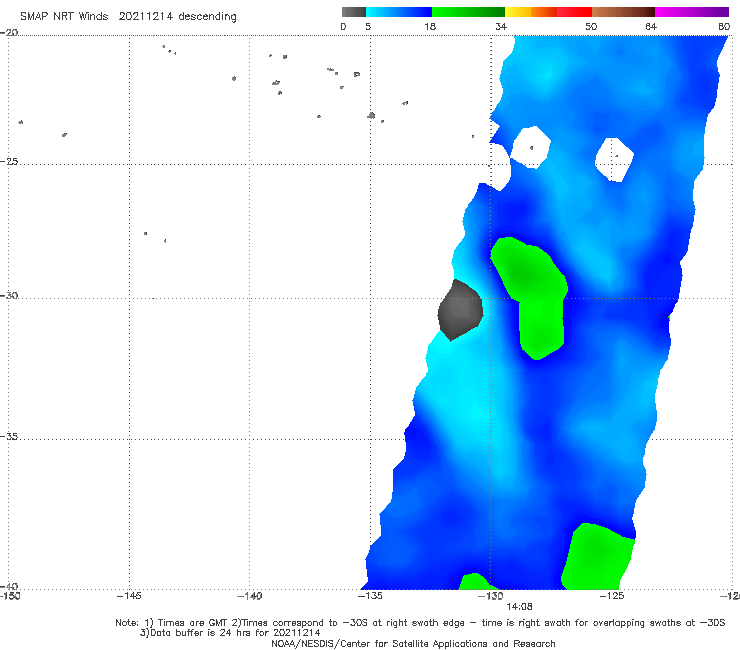The height and width of the screenshot is (650, 740).
Task: Click the color bar label '50'
Action: coord(591,27)
